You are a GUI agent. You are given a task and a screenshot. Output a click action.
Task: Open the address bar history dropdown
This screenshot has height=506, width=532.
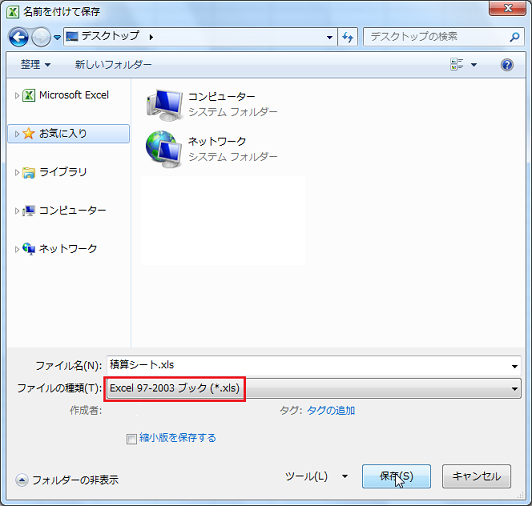coord(329,37)
